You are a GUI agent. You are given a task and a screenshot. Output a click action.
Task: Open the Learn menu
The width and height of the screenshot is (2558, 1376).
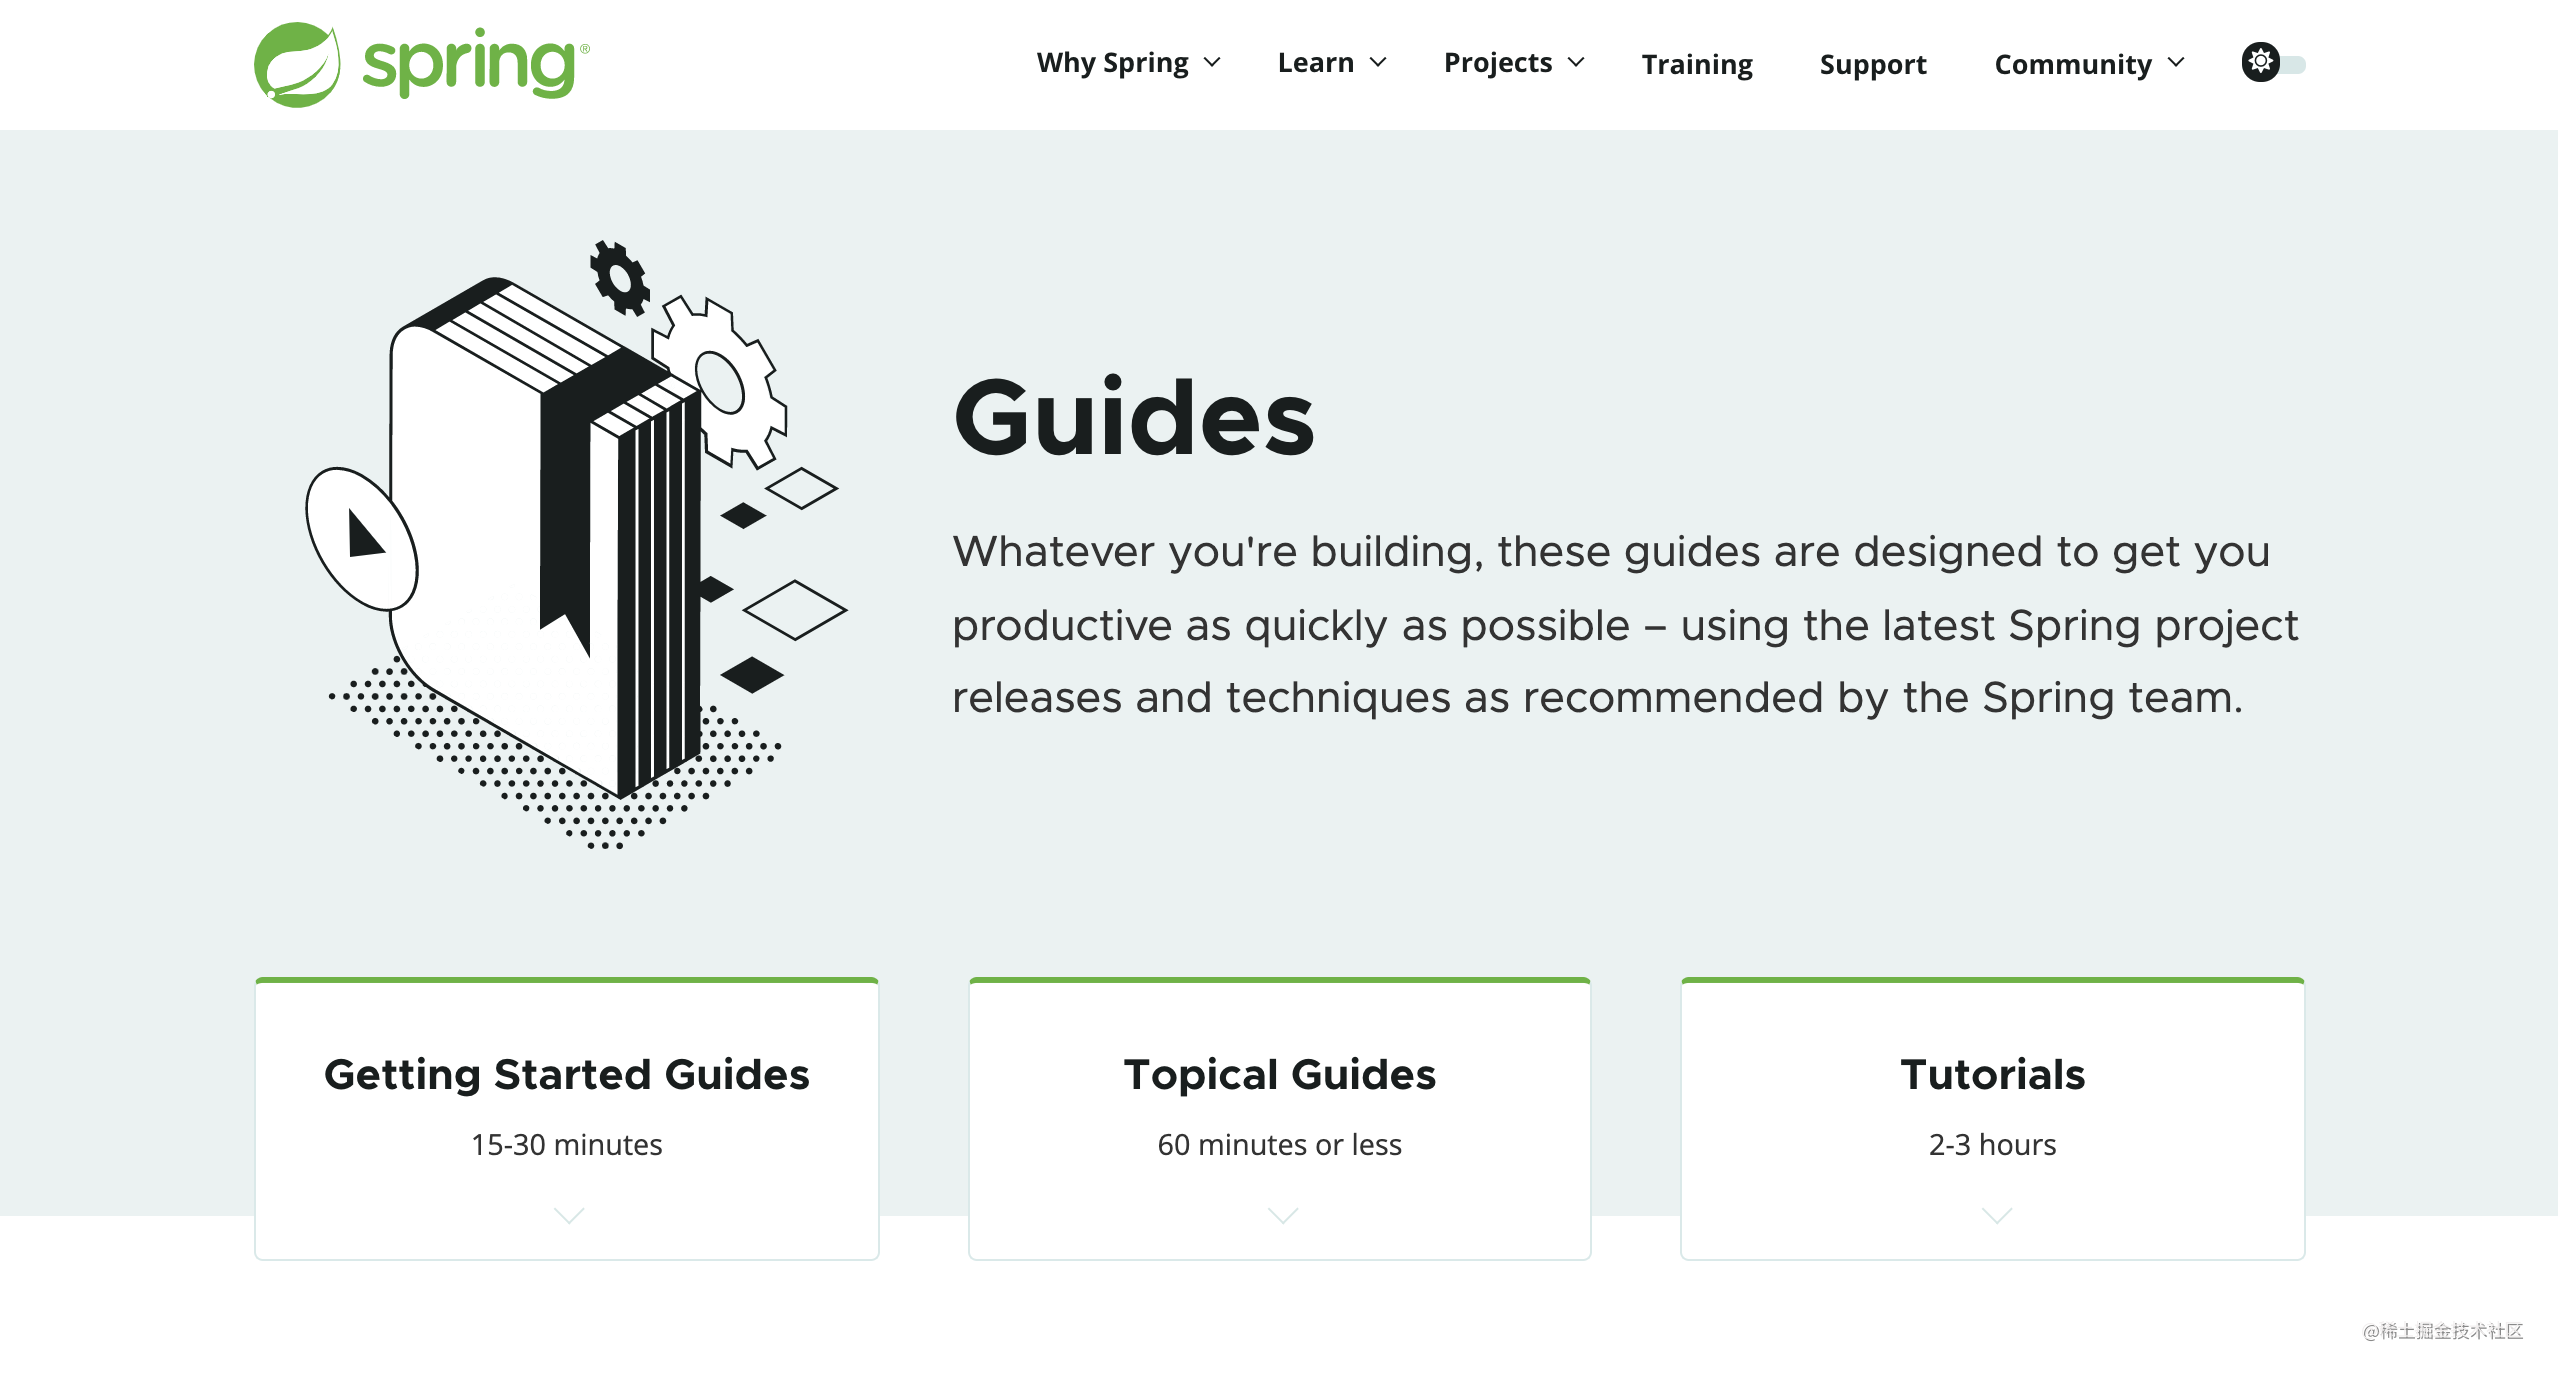[1332, 63]
